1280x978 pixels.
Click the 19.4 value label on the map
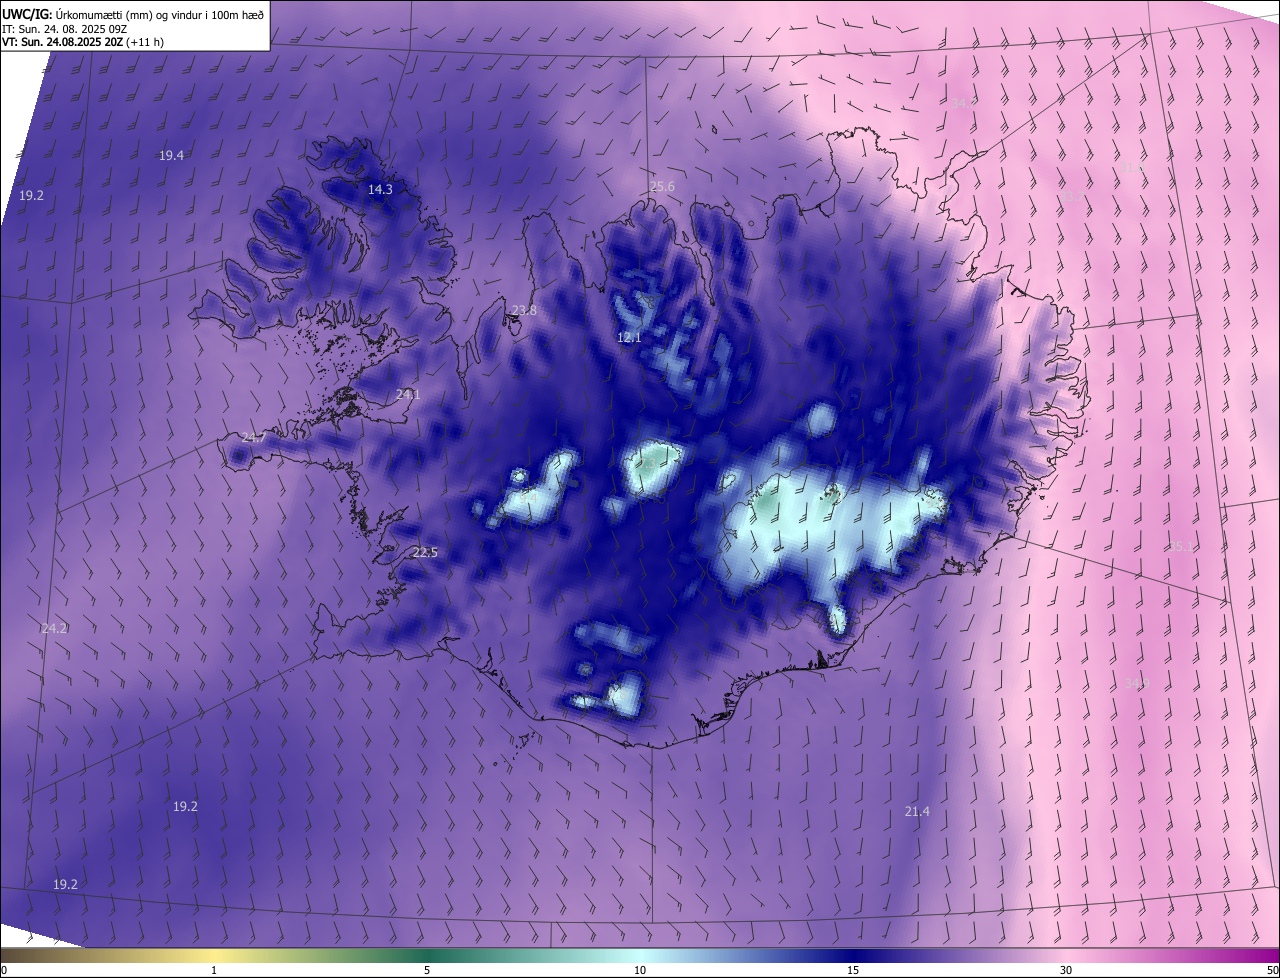(x=171, y=155)
